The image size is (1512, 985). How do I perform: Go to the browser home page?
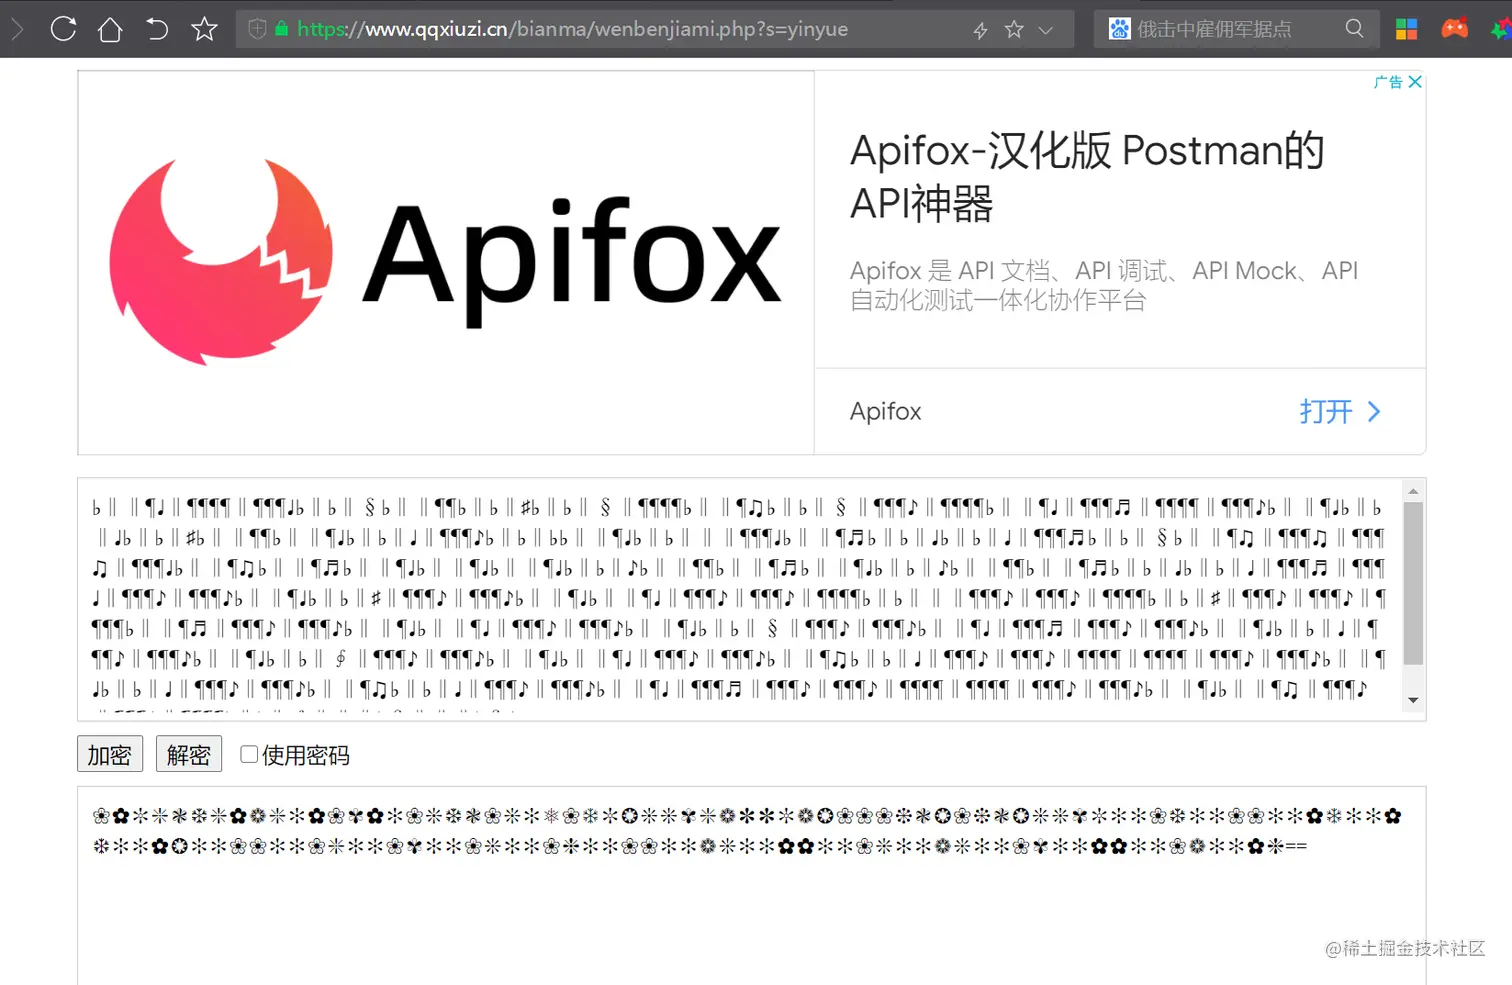pos(110,29)
